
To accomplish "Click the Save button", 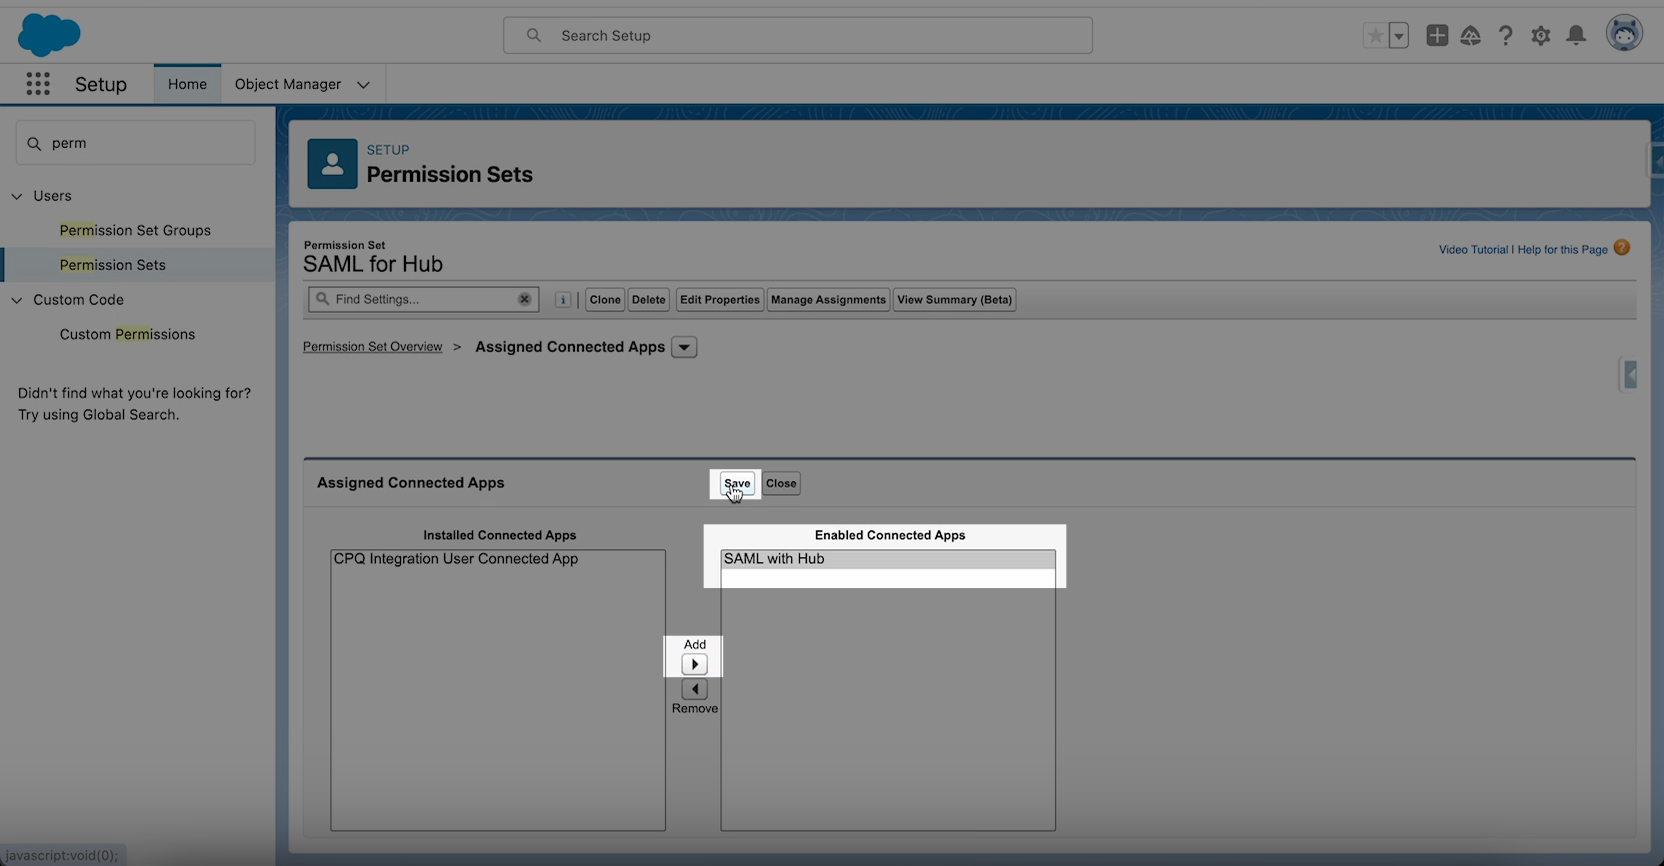I will [737, 483].
